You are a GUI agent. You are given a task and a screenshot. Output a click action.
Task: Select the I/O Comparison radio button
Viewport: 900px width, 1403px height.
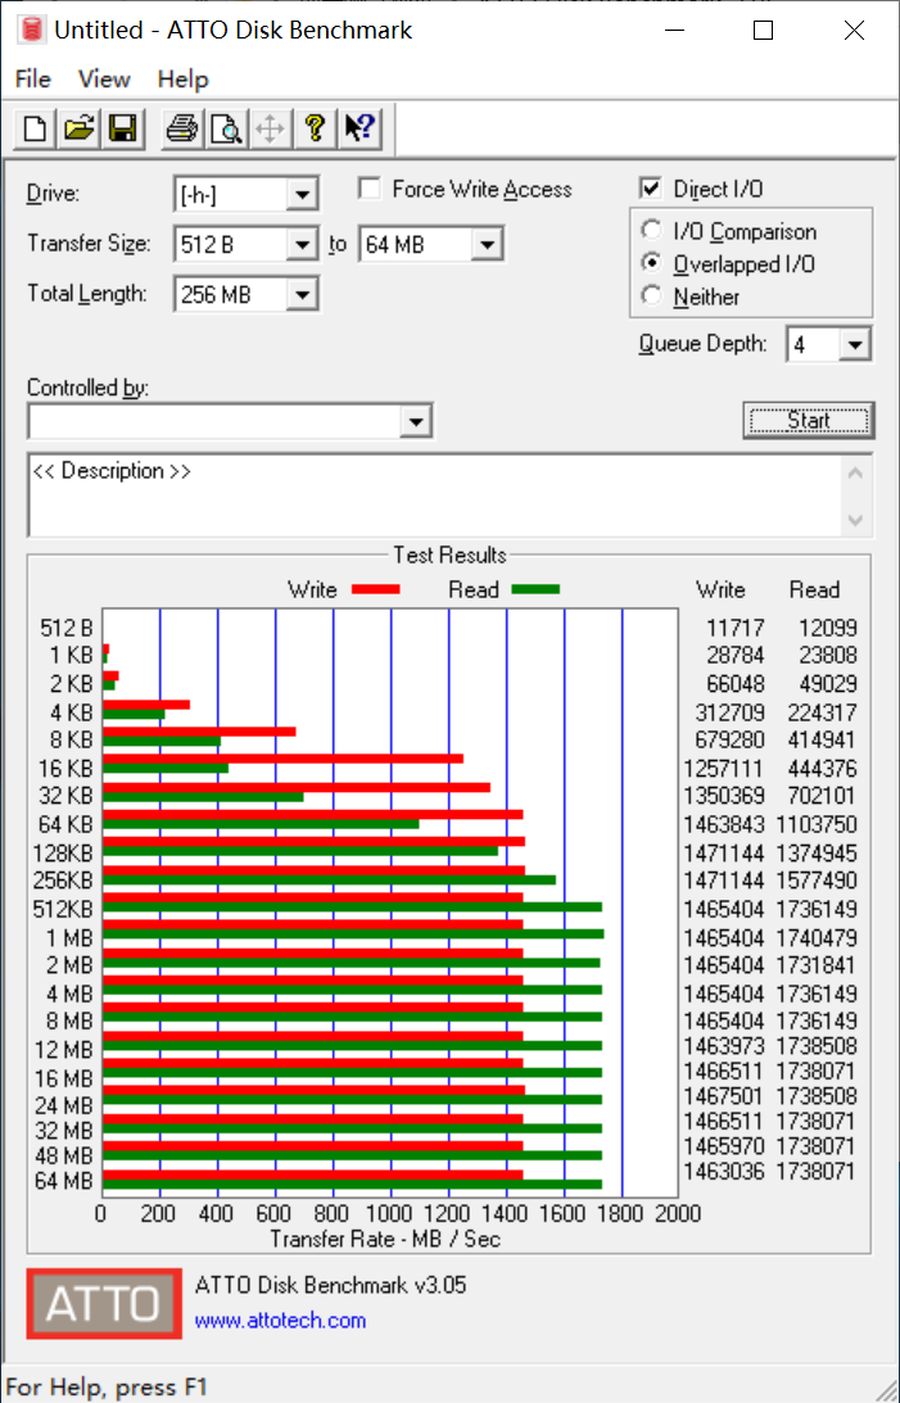point(652,231)
